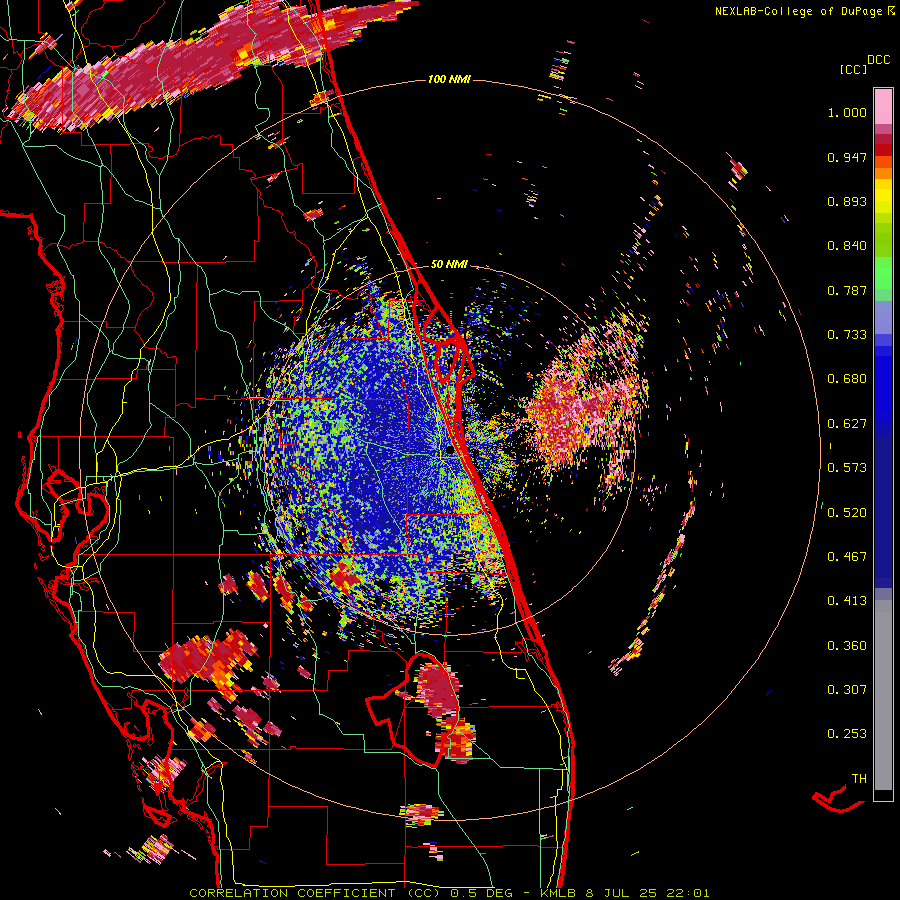Pick the light pink swatch atop color bar
This screenshot has height=900, width=900.
[x=883, y=106]
